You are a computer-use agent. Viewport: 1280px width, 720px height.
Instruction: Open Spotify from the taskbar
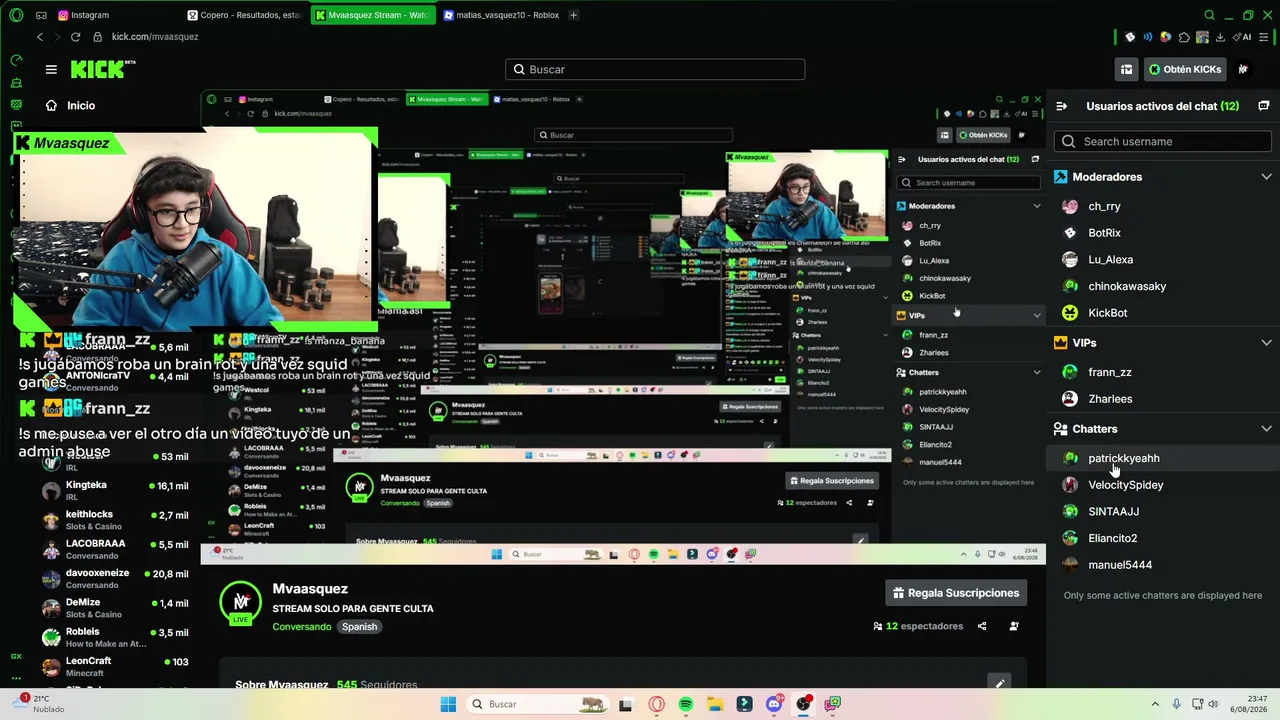(686, 704)
